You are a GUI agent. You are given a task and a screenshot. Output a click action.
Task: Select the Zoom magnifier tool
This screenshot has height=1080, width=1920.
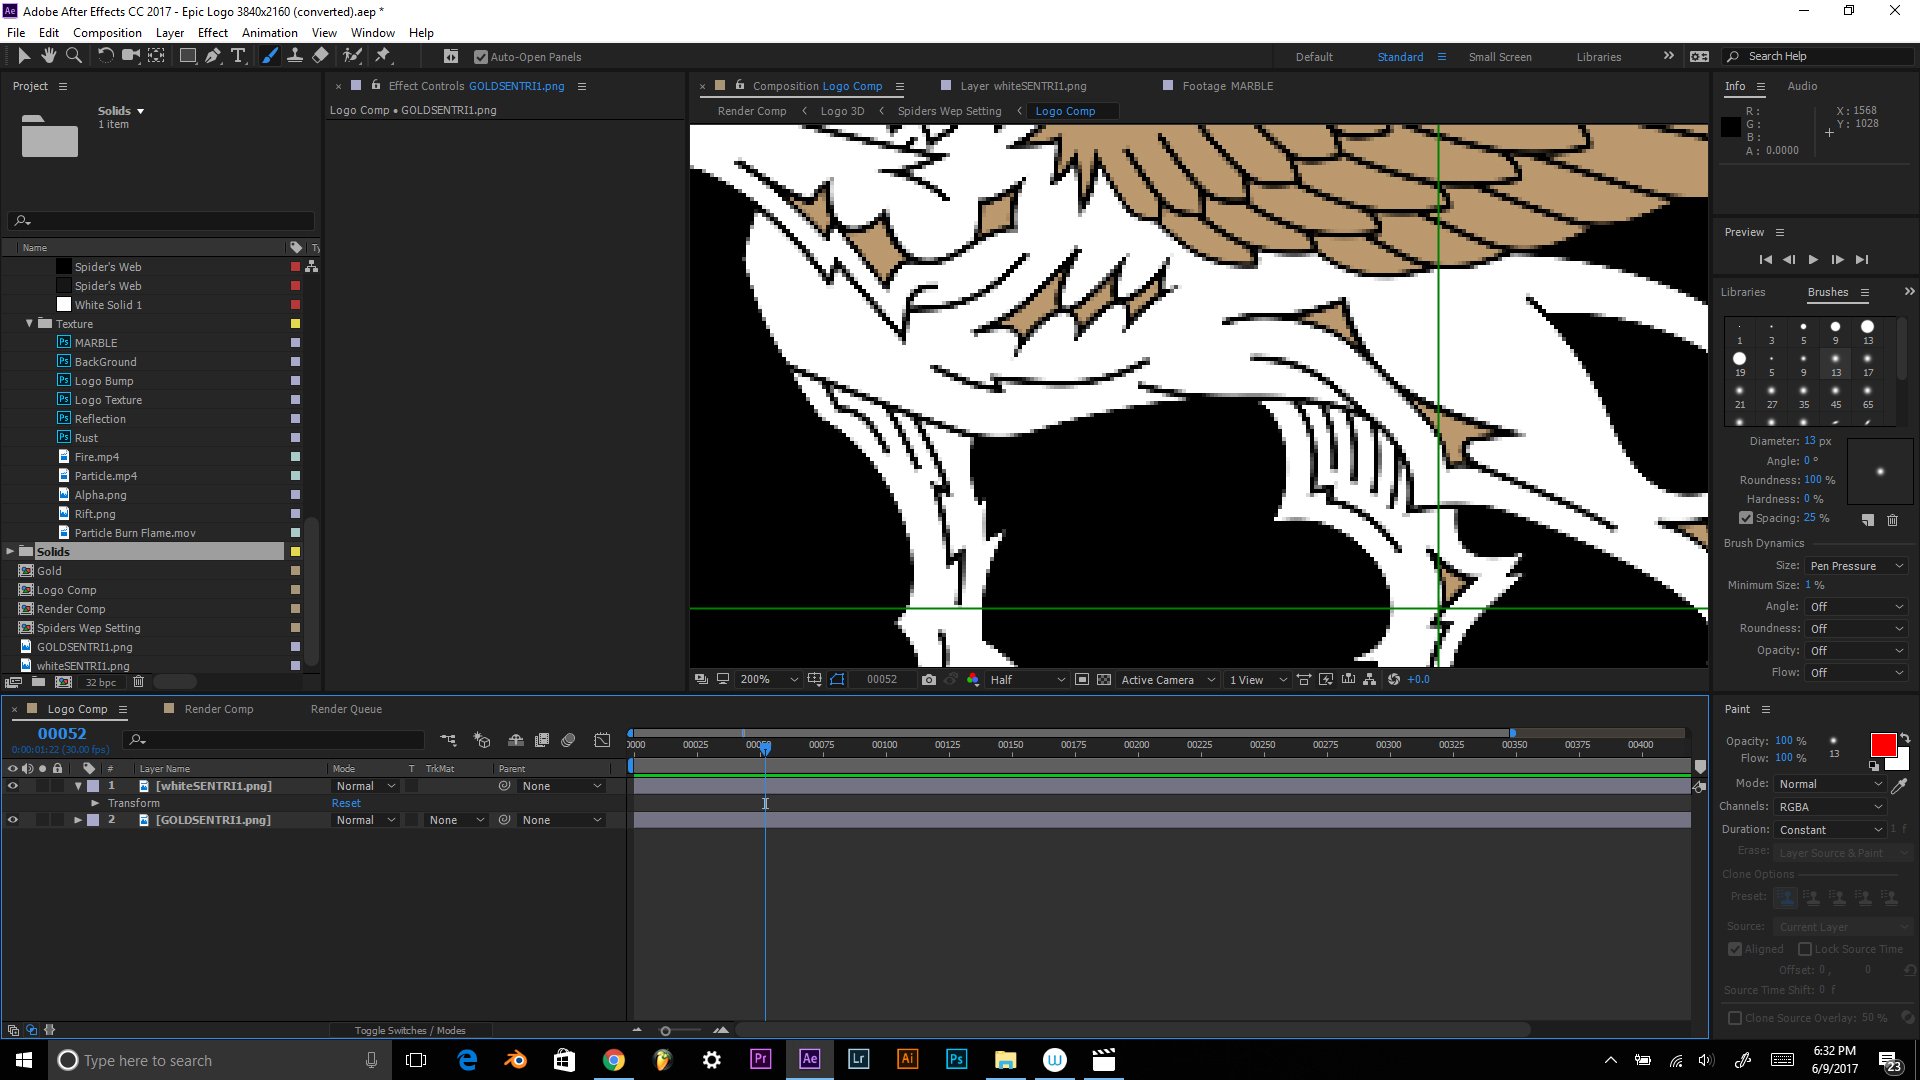coord(74,56)
